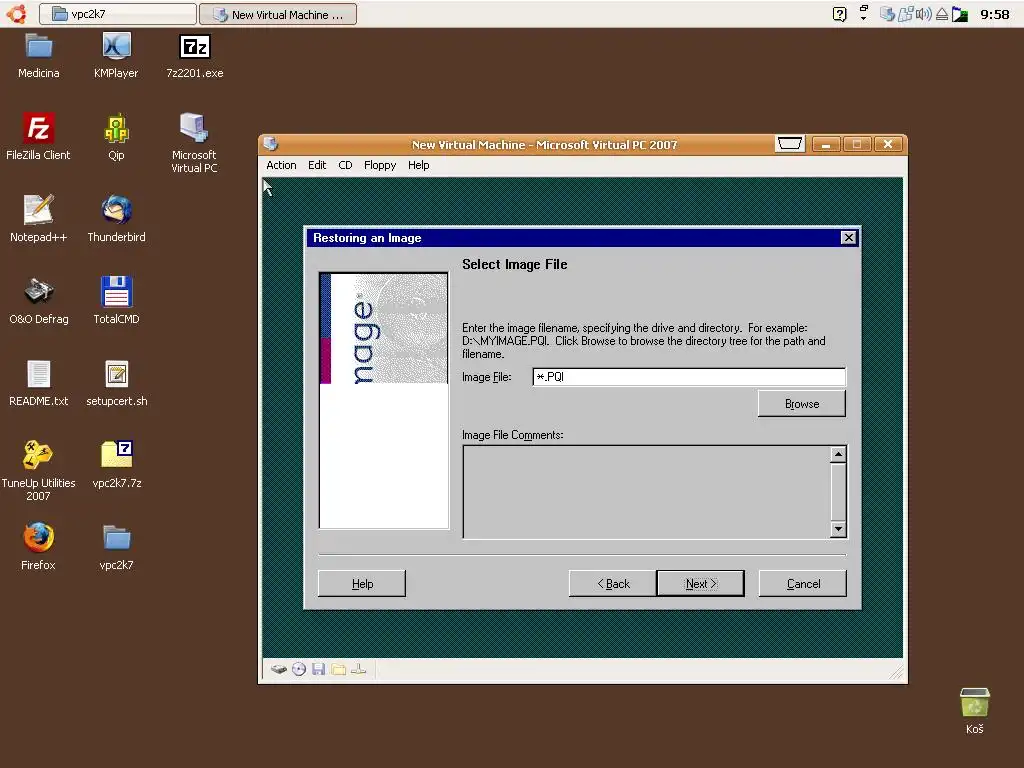This screenshot has width=1024, height=768.
Task: Select the O&O Defrag desktop icon
Action: click(x=39, y=300)
